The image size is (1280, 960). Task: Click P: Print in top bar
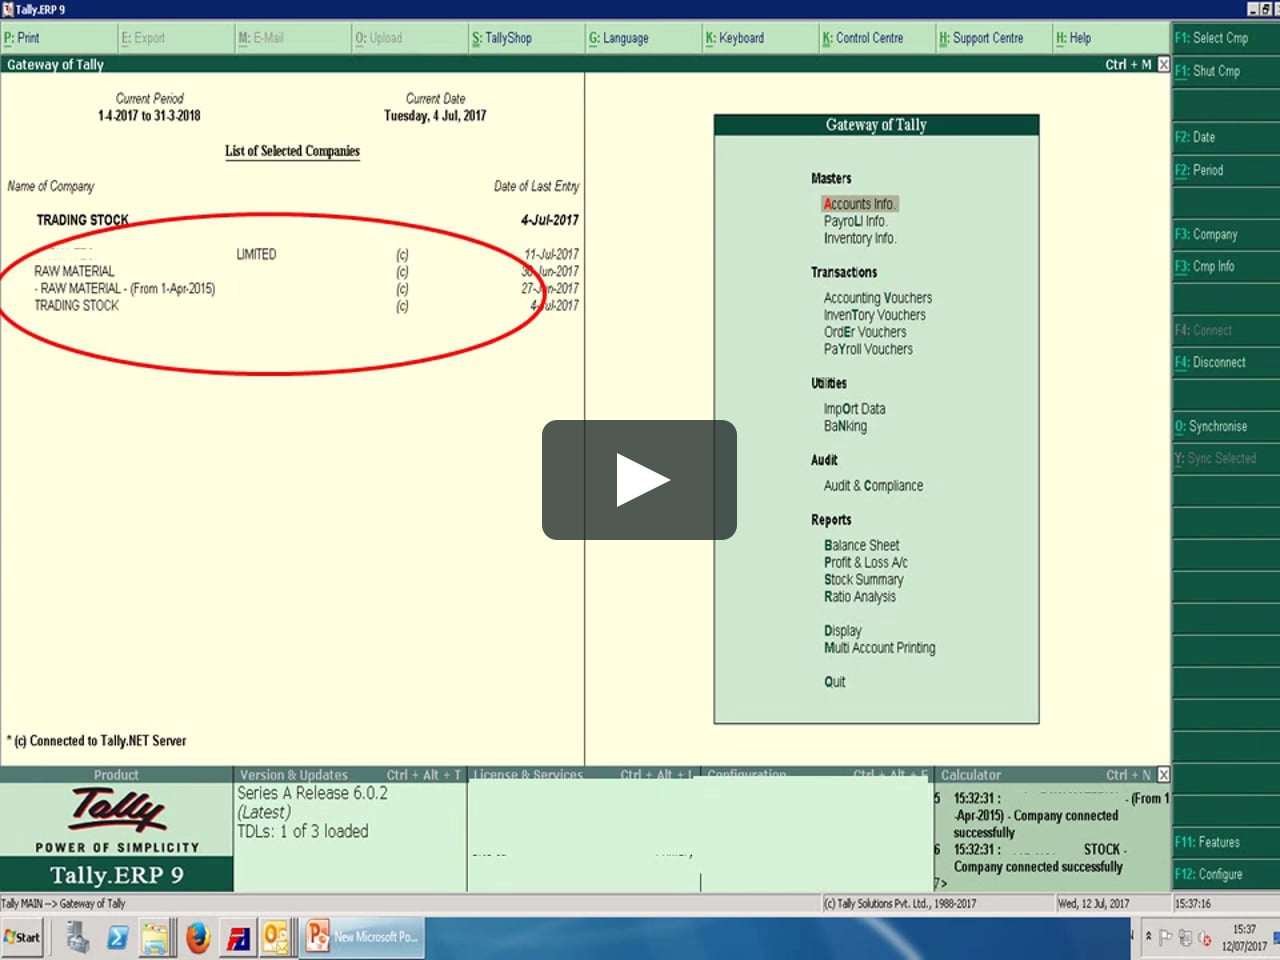click(x=21, y=38)
